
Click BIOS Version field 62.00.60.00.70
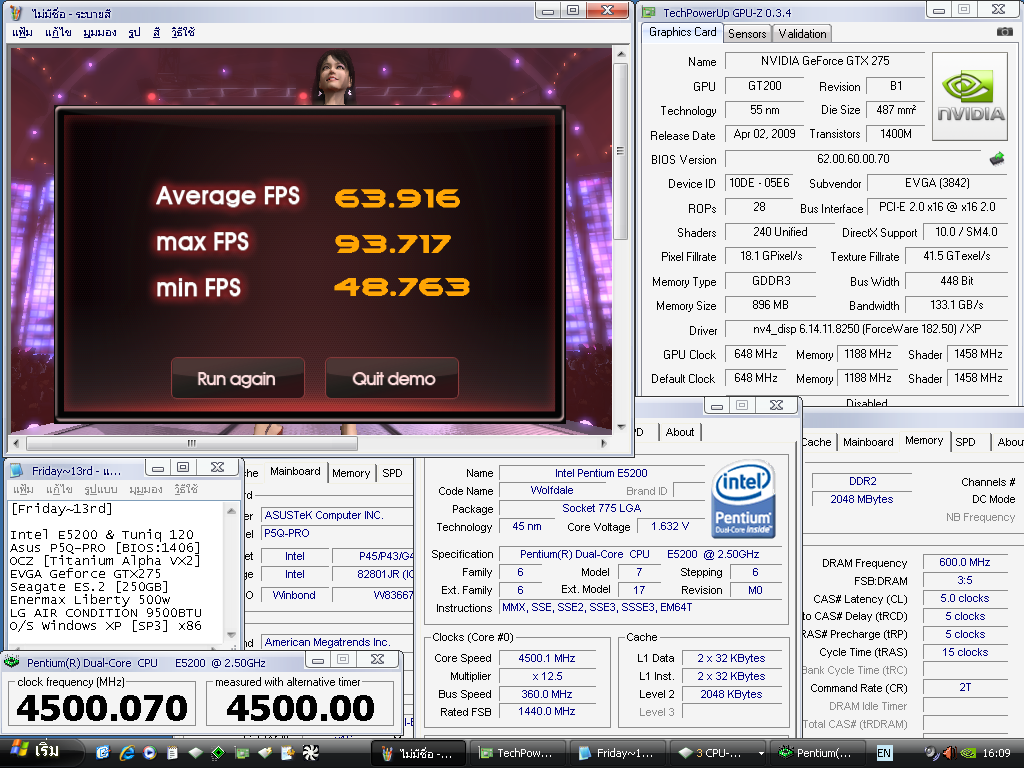click(853, 159)
